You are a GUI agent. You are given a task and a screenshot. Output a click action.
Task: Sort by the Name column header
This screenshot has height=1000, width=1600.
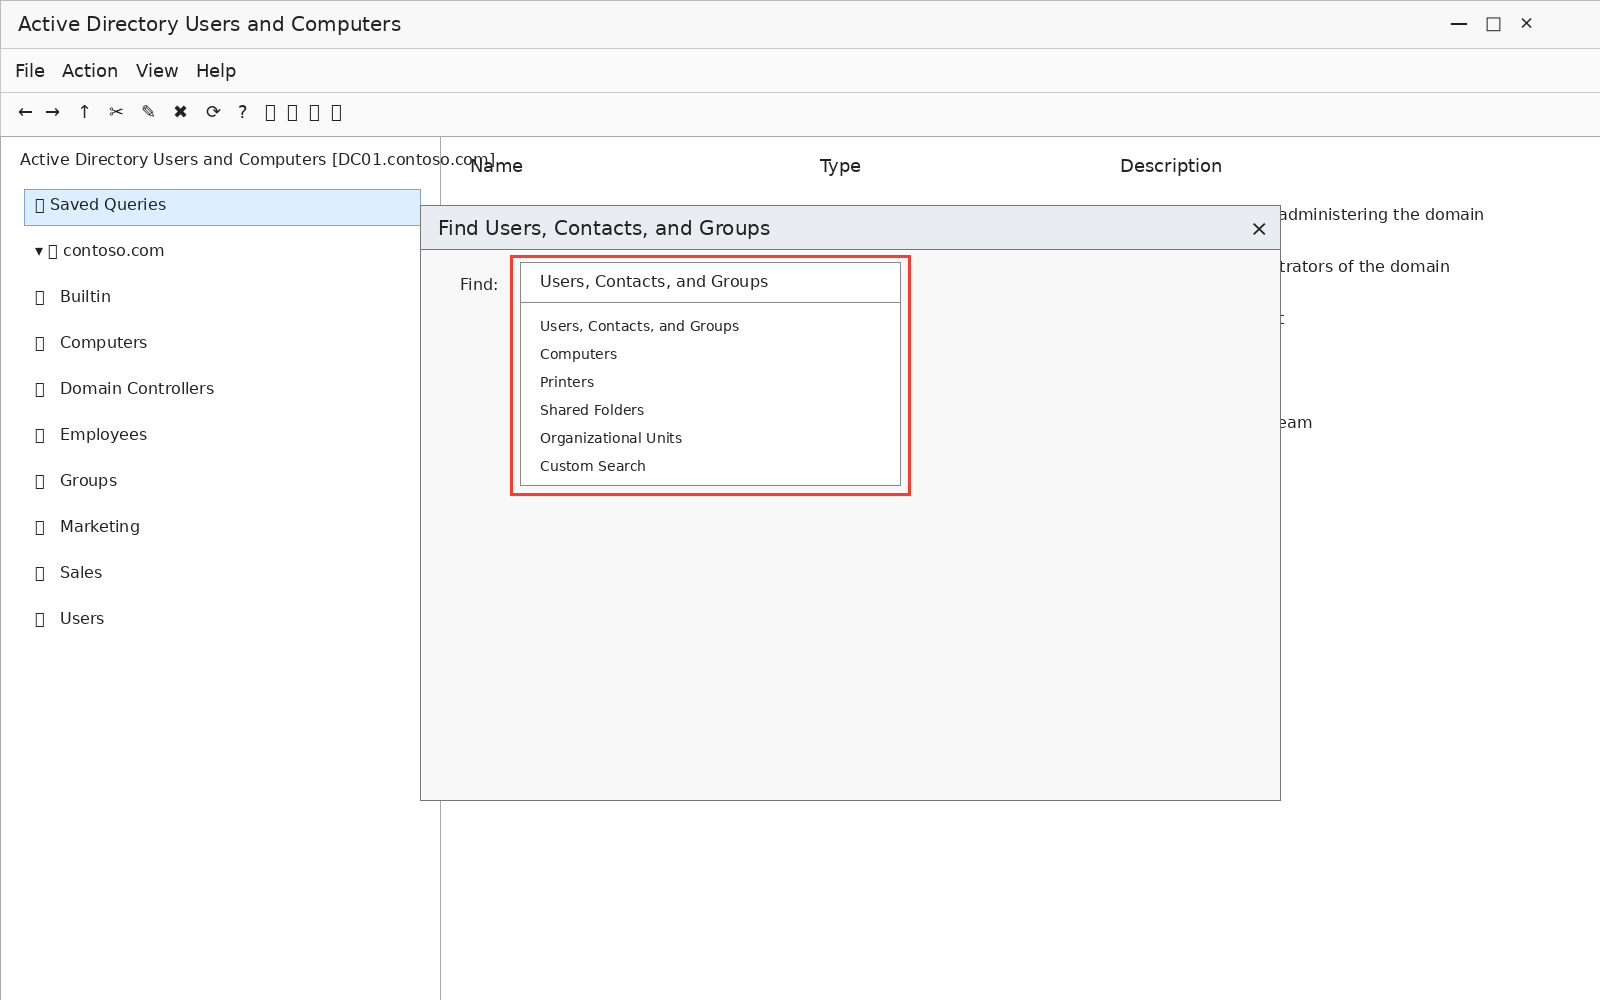pos(496,166)
